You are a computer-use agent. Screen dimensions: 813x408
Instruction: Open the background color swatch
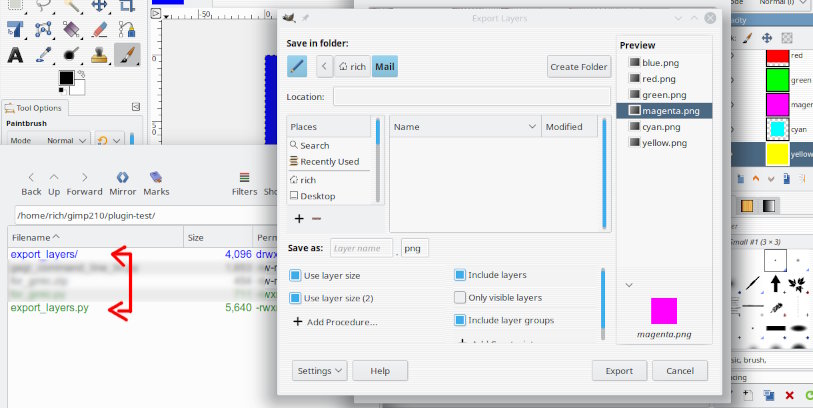(x=78, y=88)
